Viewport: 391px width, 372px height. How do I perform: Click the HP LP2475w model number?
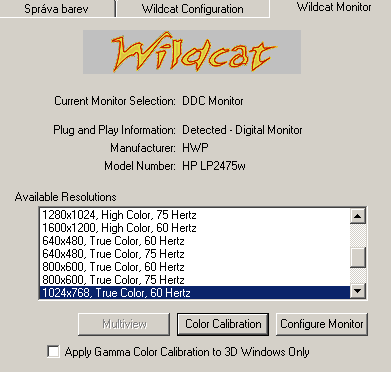pyautogui.click(x=214, y=166)
